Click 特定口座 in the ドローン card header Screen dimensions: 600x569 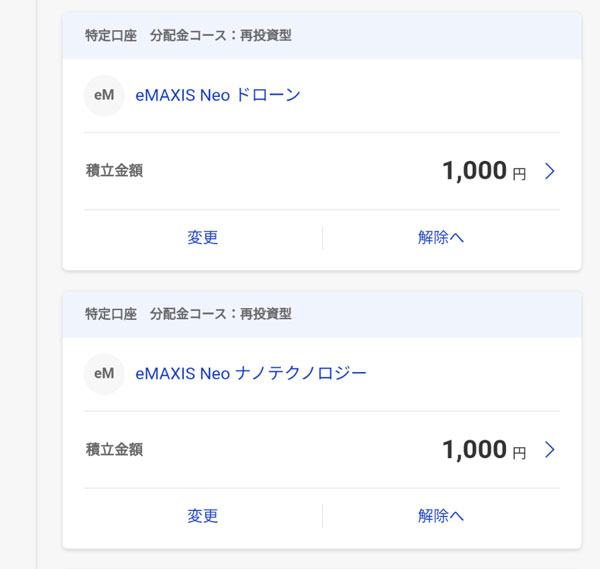tap(110, 36)
